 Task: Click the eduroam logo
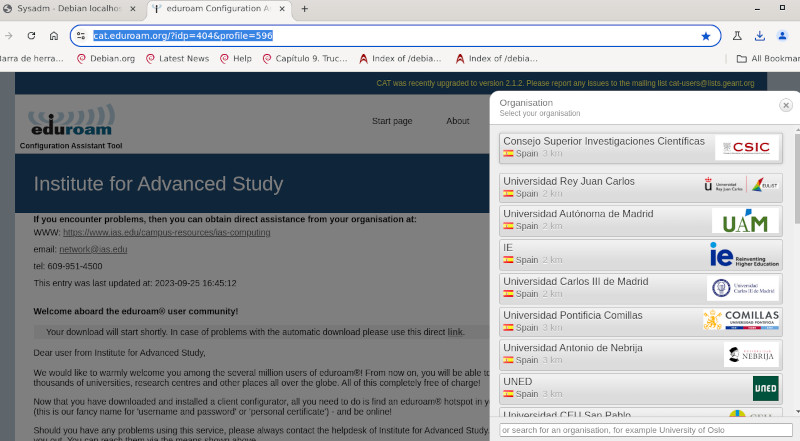pyautogui.click(x=71, y=125)
